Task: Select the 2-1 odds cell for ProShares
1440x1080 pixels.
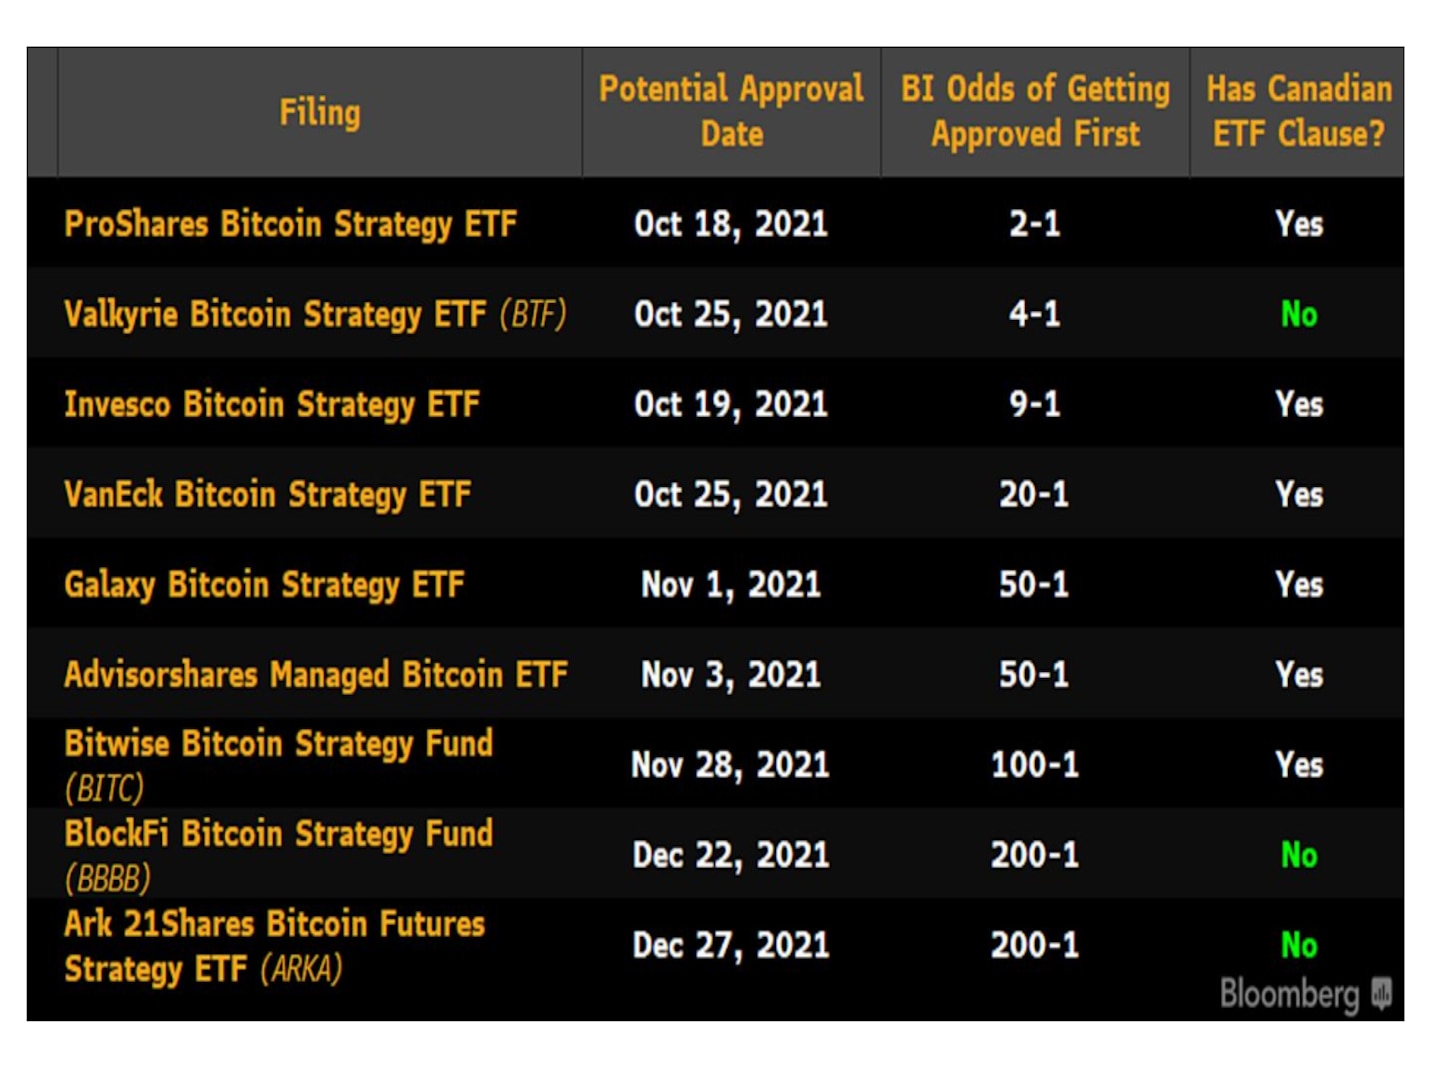Action: 1034,224
